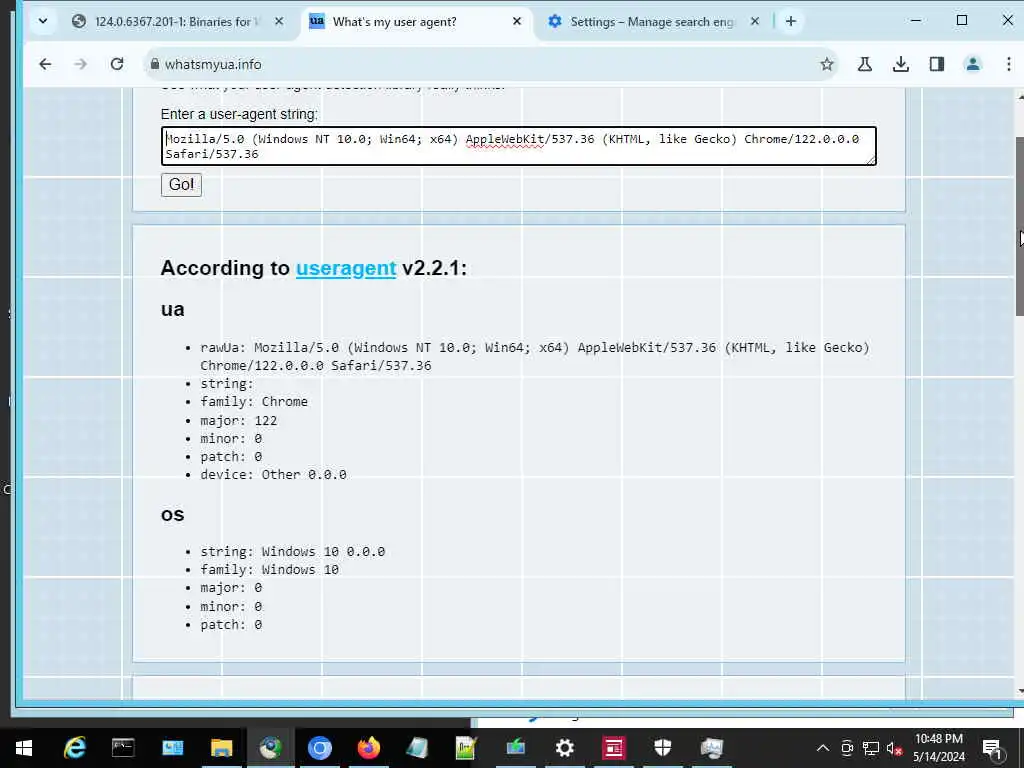
Task: Open the profile avatar menu
Action: coord(972,64)
